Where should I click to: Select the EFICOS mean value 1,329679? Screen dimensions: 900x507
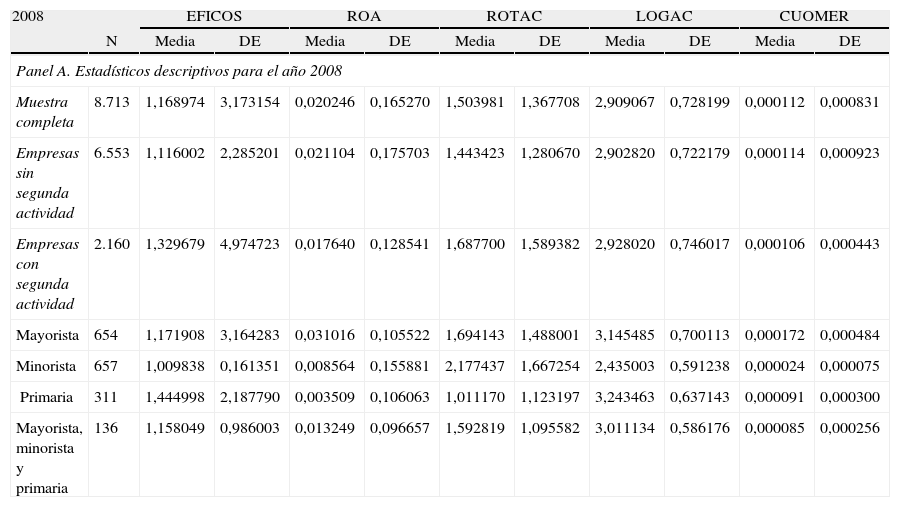pos(176,244)
